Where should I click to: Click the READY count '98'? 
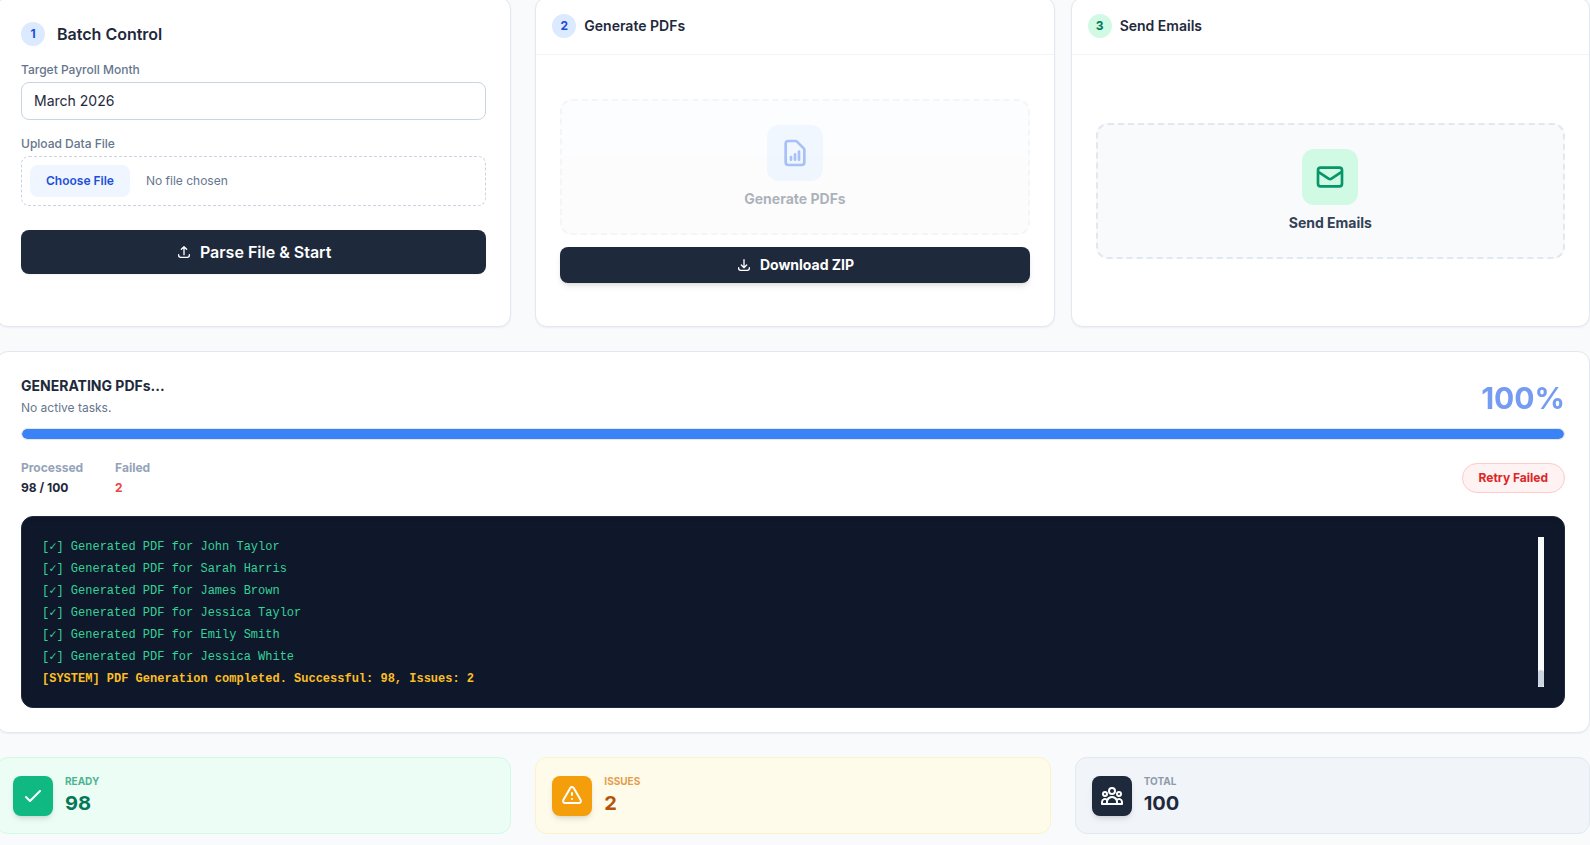pos(78,803)
